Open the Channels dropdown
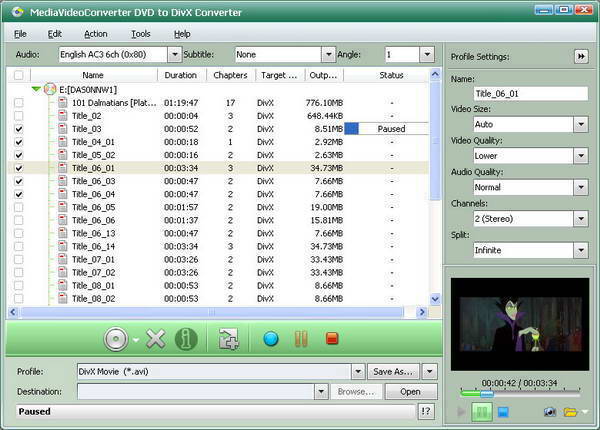The image size is (600, 430). coord(581,219)
